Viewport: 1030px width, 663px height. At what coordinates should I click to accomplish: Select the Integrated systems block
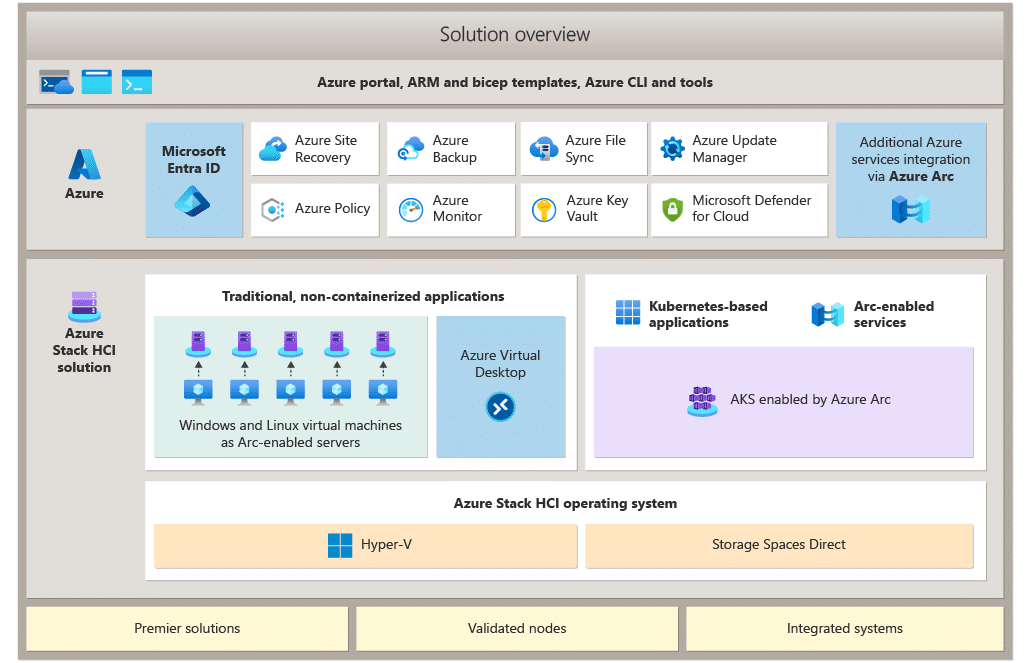pos(845,629)
